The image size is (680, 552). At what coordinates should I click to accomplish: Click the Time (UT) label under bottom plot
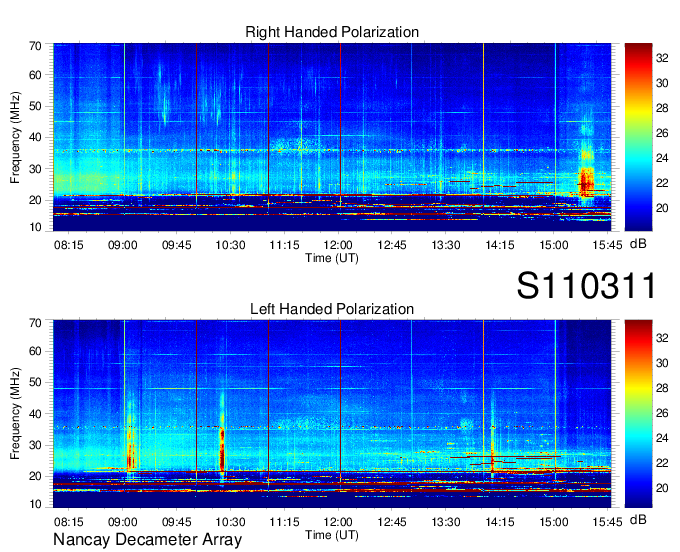pos(332,535)
